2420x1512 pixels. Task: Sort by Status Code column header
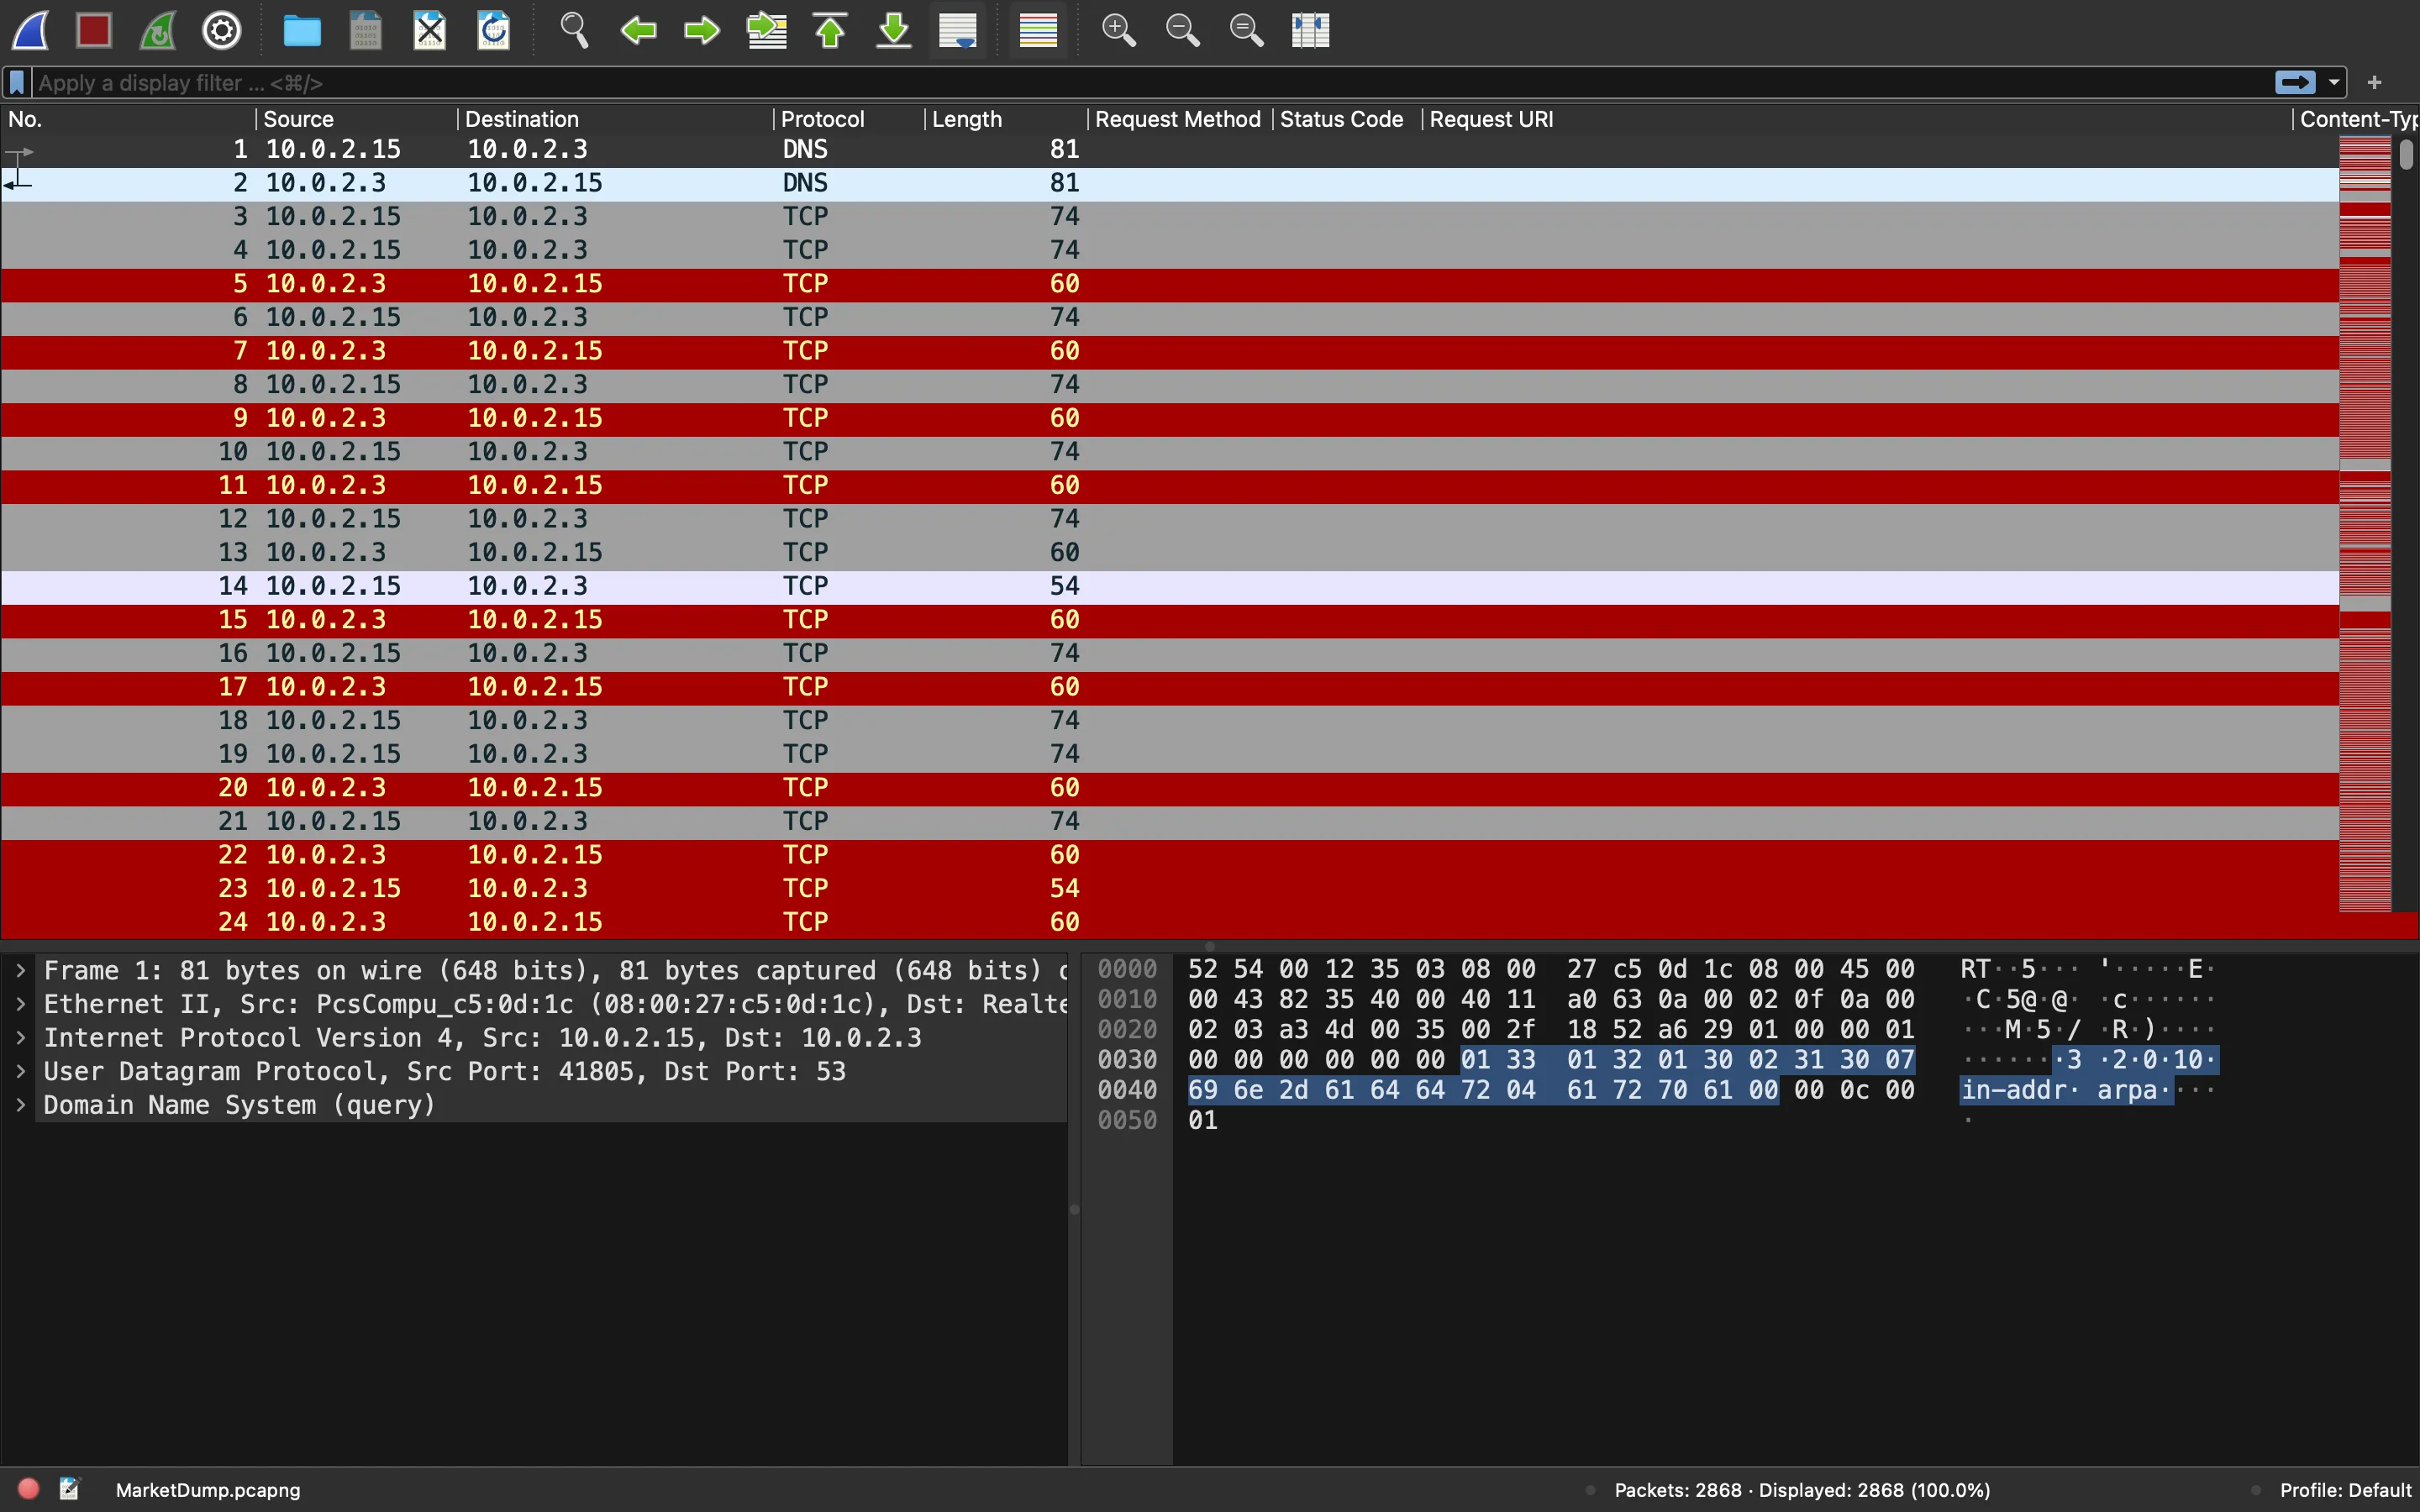tap(1347, 119)
